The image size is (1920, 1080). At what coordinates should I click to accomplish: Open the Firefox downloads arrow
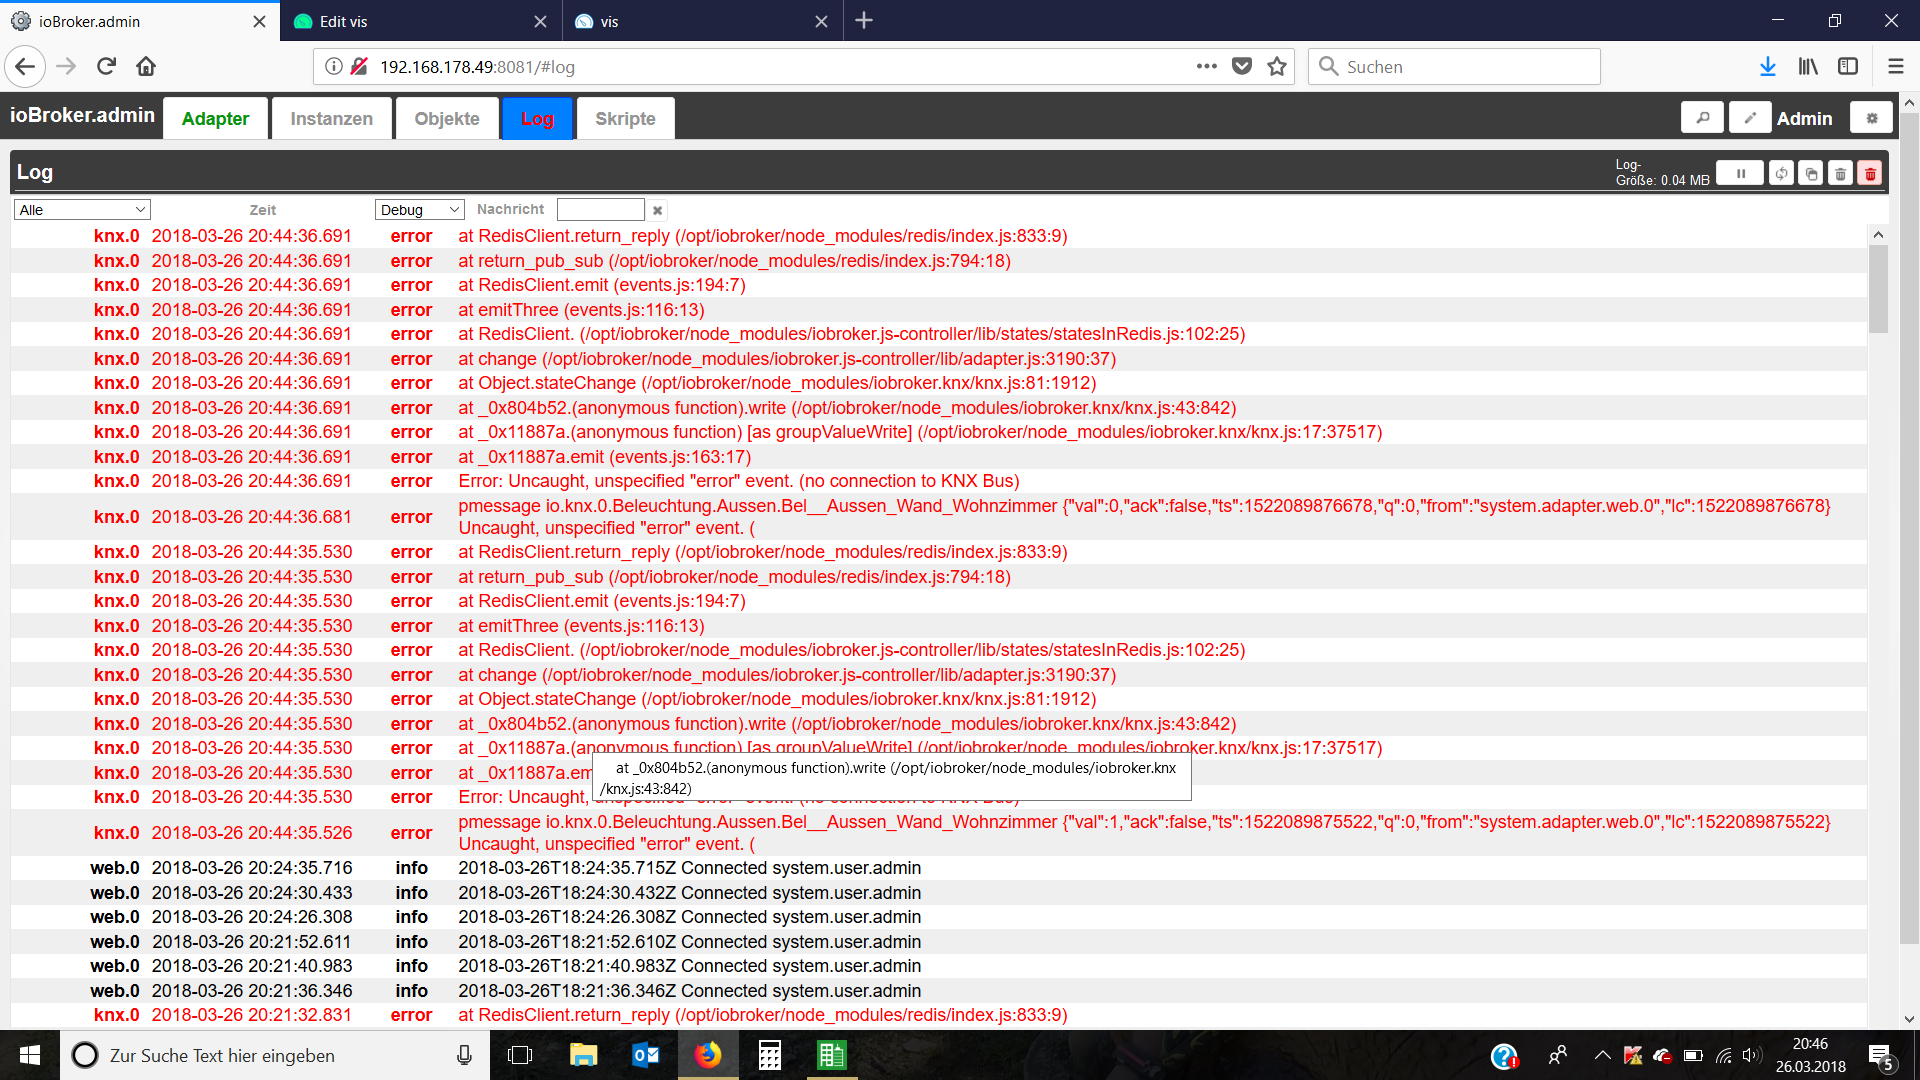point(1767,67)
